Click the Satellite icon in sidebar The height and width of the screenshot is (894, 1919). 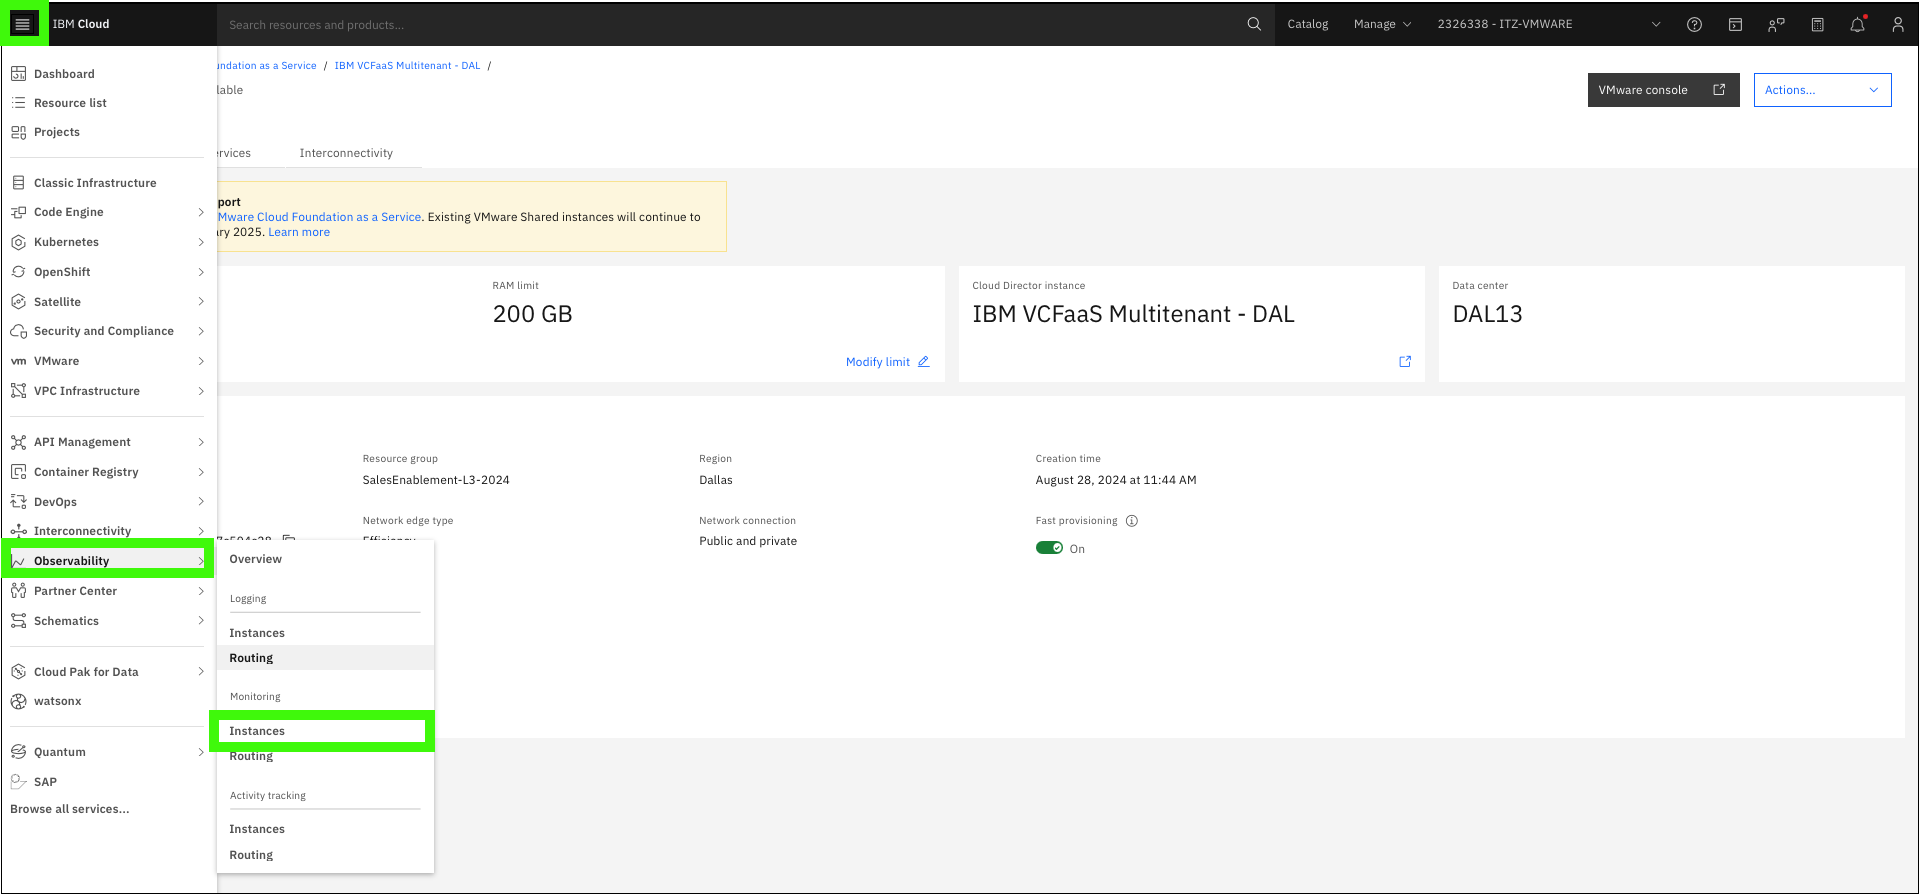point(18,302)
